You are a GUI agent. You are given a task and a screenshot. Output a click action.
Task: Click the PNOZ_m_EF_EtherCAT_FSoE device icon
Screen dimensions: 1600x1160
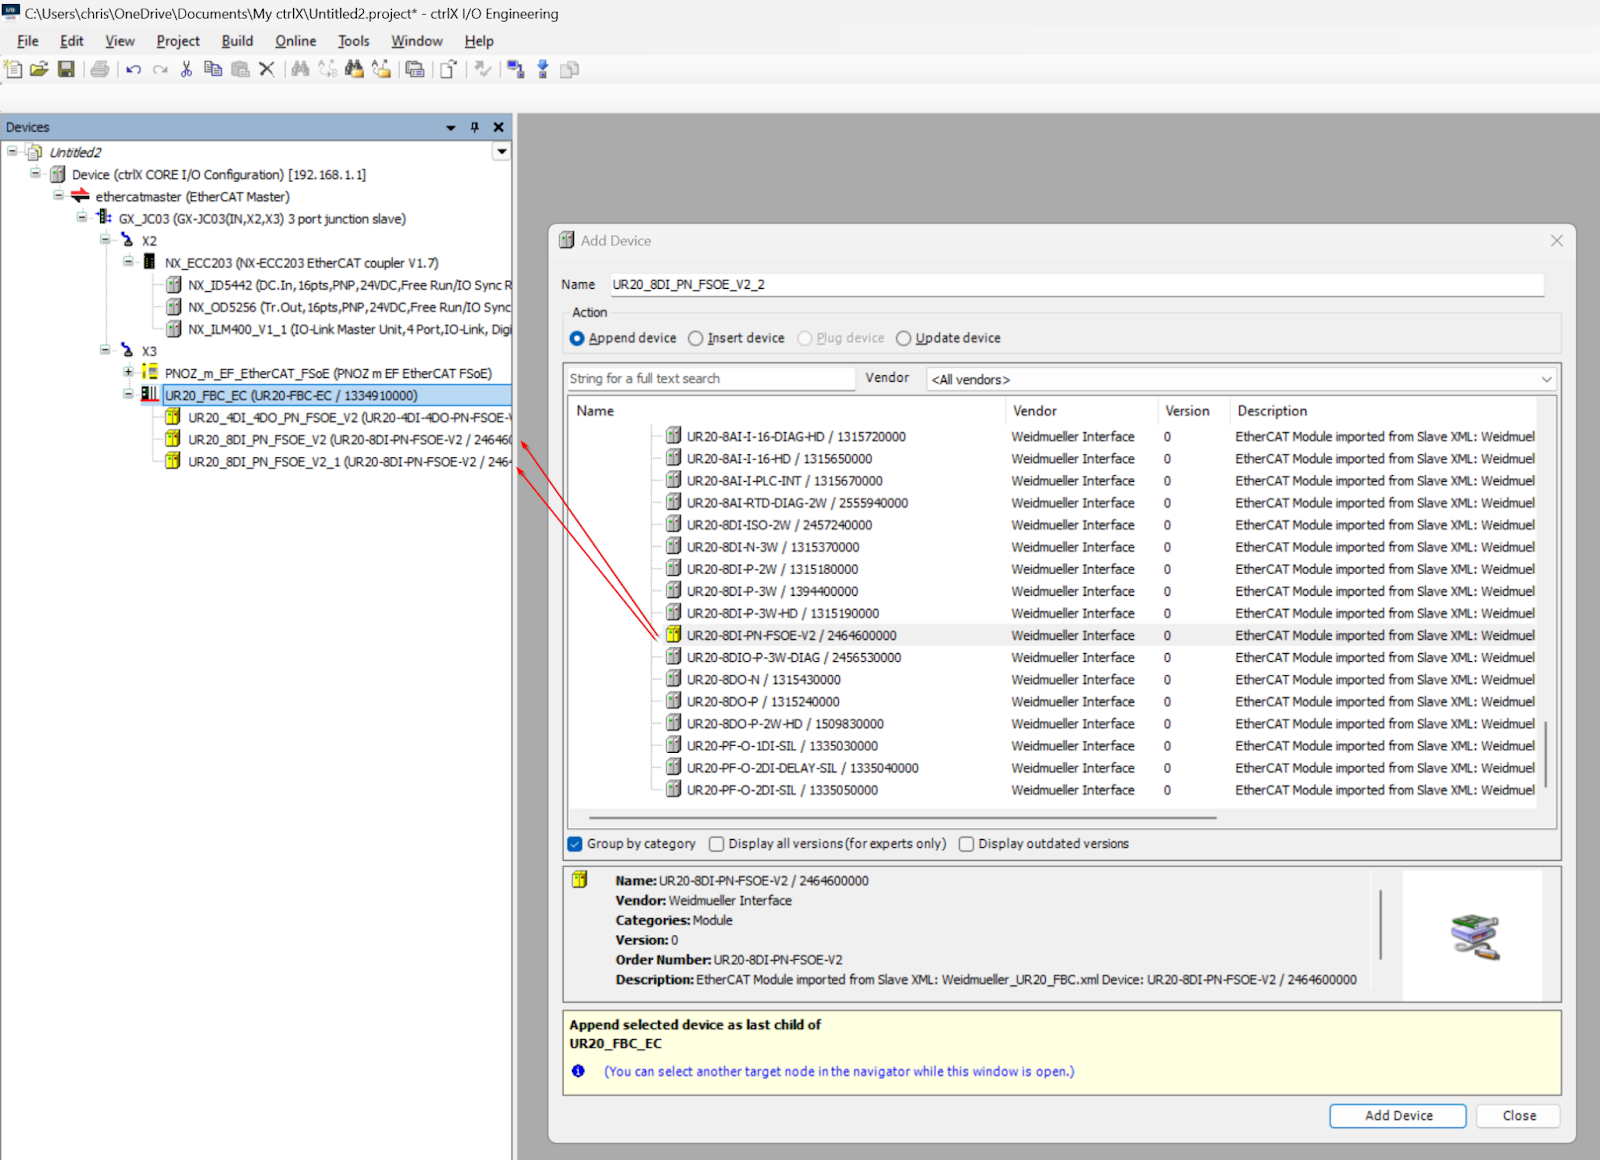(x=149, y=373)
